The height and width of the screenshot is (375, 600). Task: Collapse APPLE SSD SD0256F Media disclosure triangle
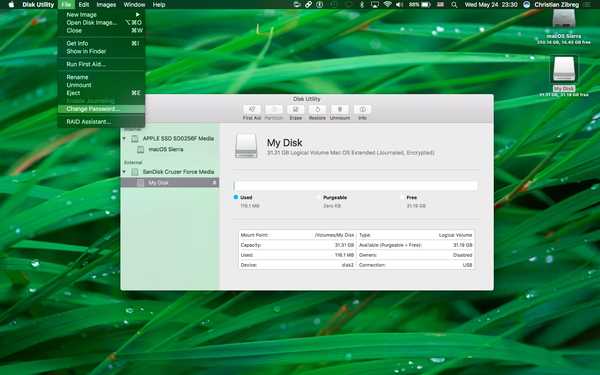[124, 139]
